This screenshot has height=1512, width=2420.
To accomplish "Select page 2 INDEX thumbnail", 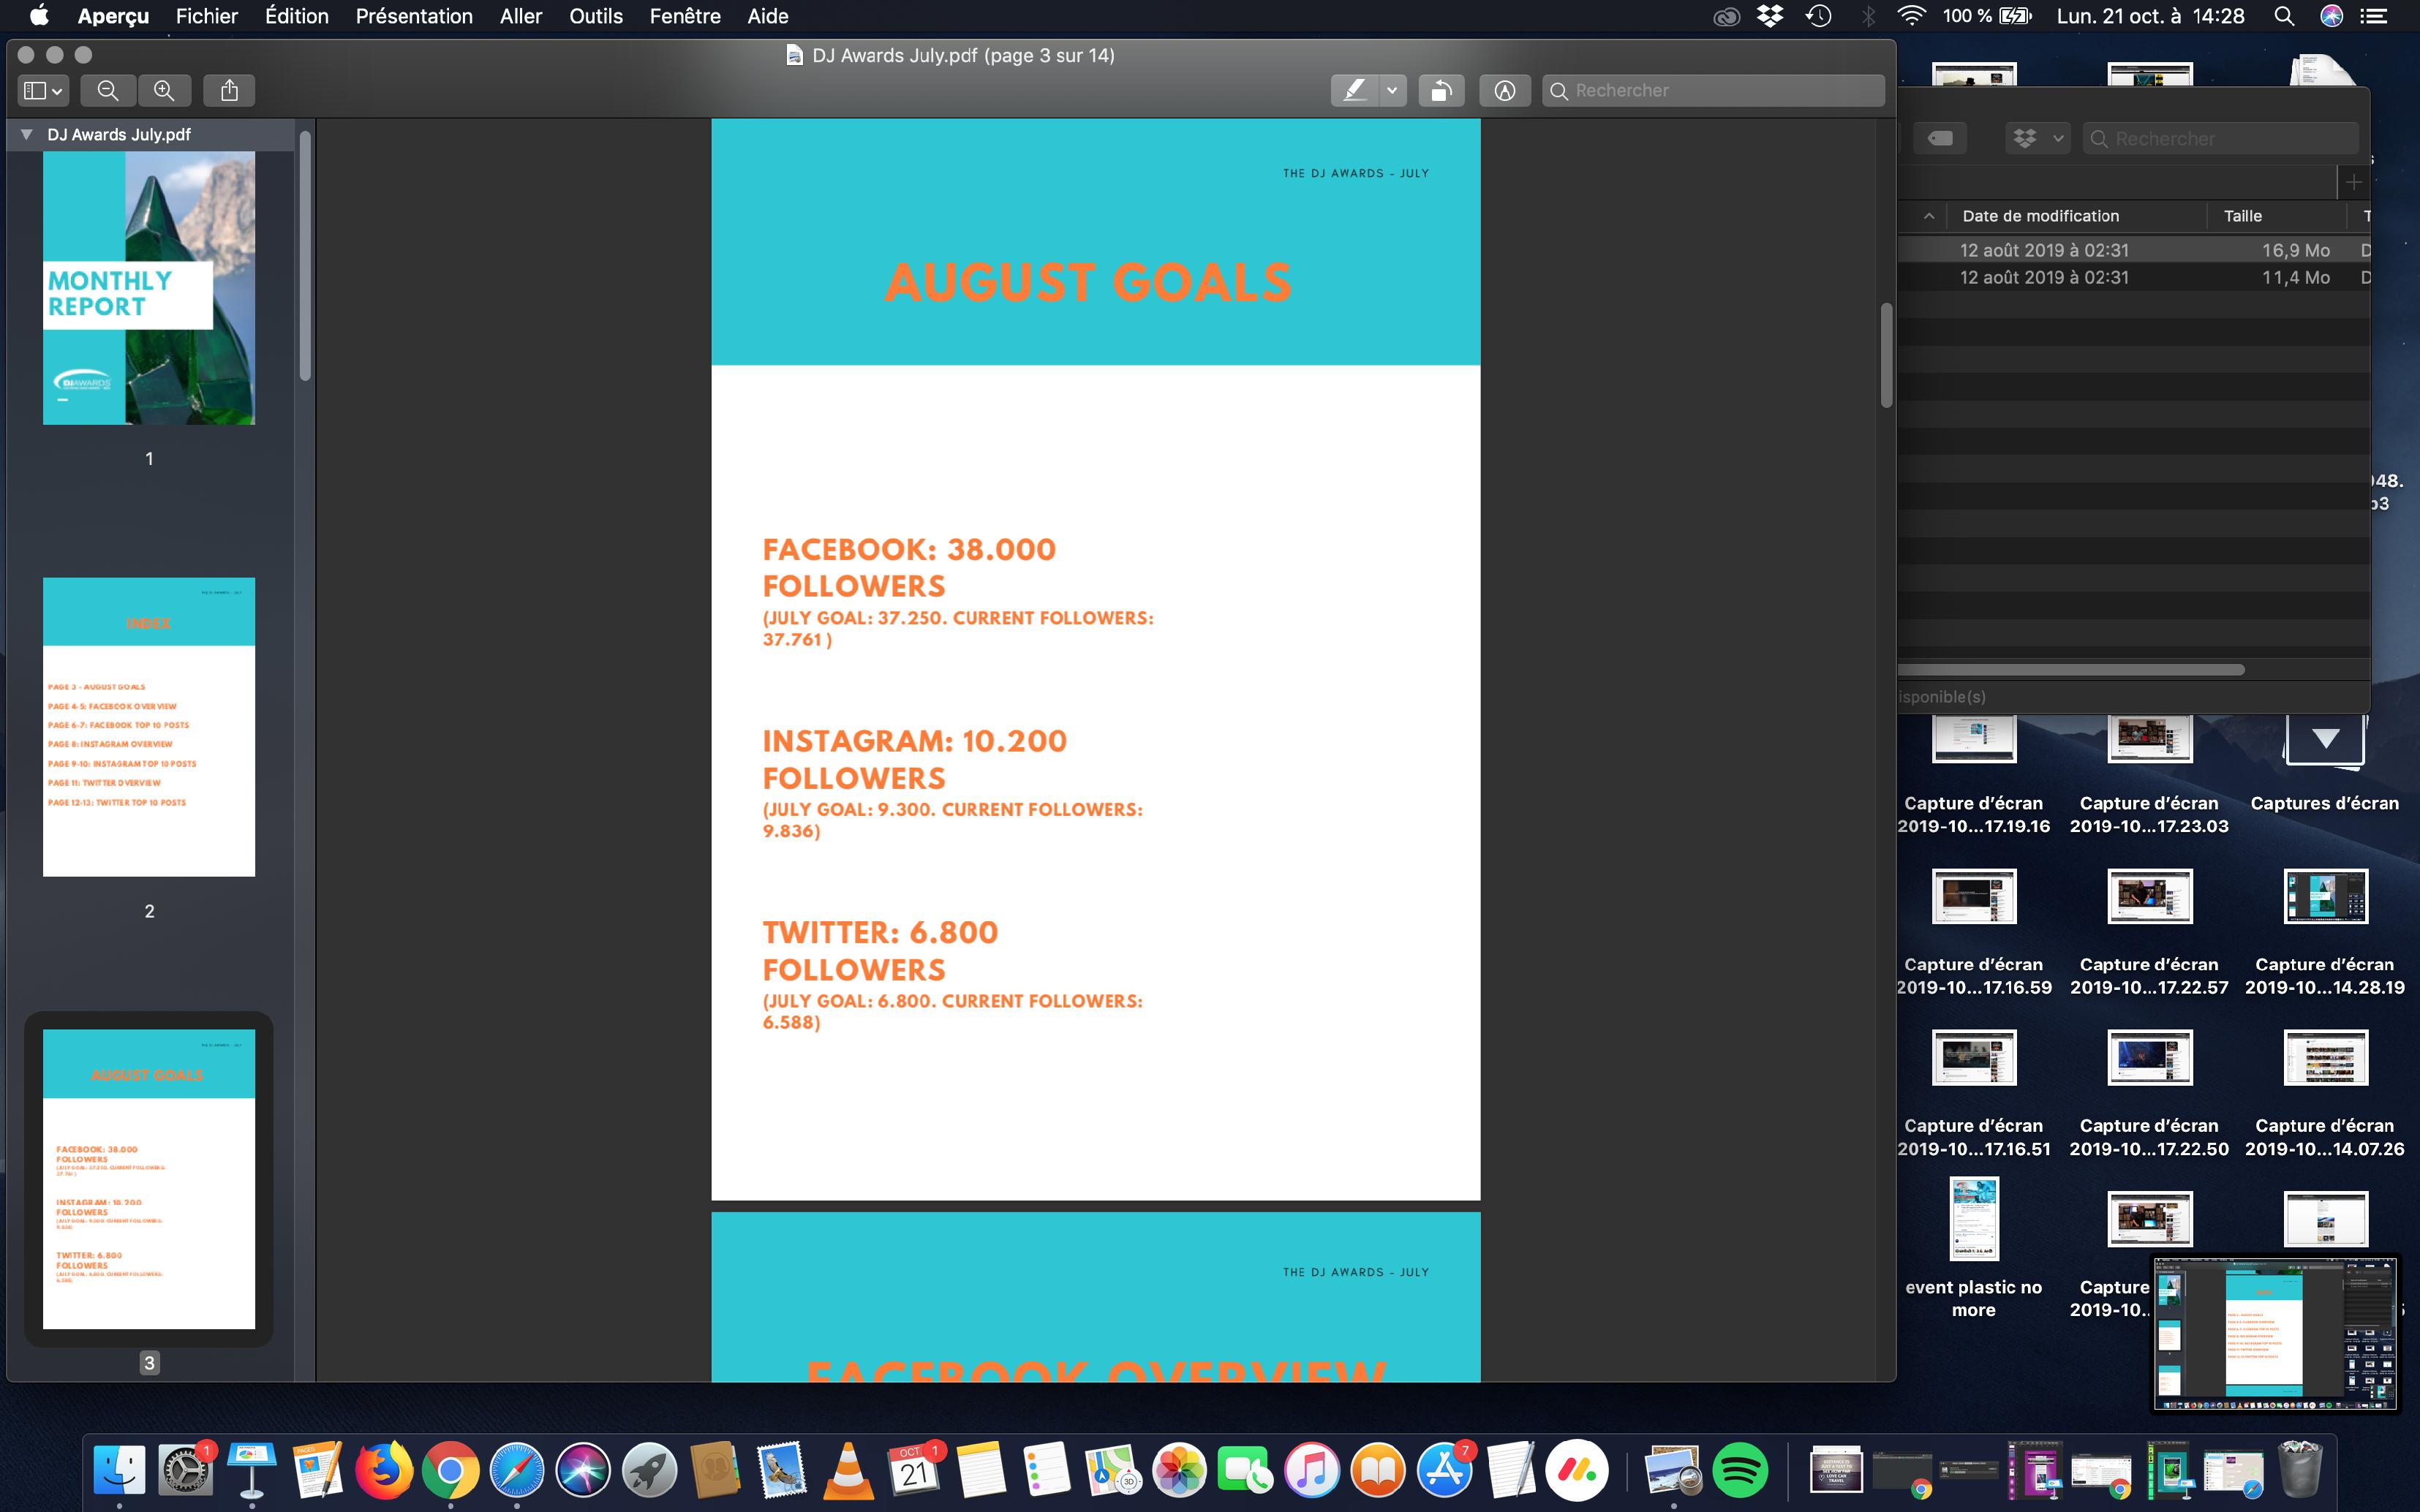I will pyautogui.click(x=149, y=727).
